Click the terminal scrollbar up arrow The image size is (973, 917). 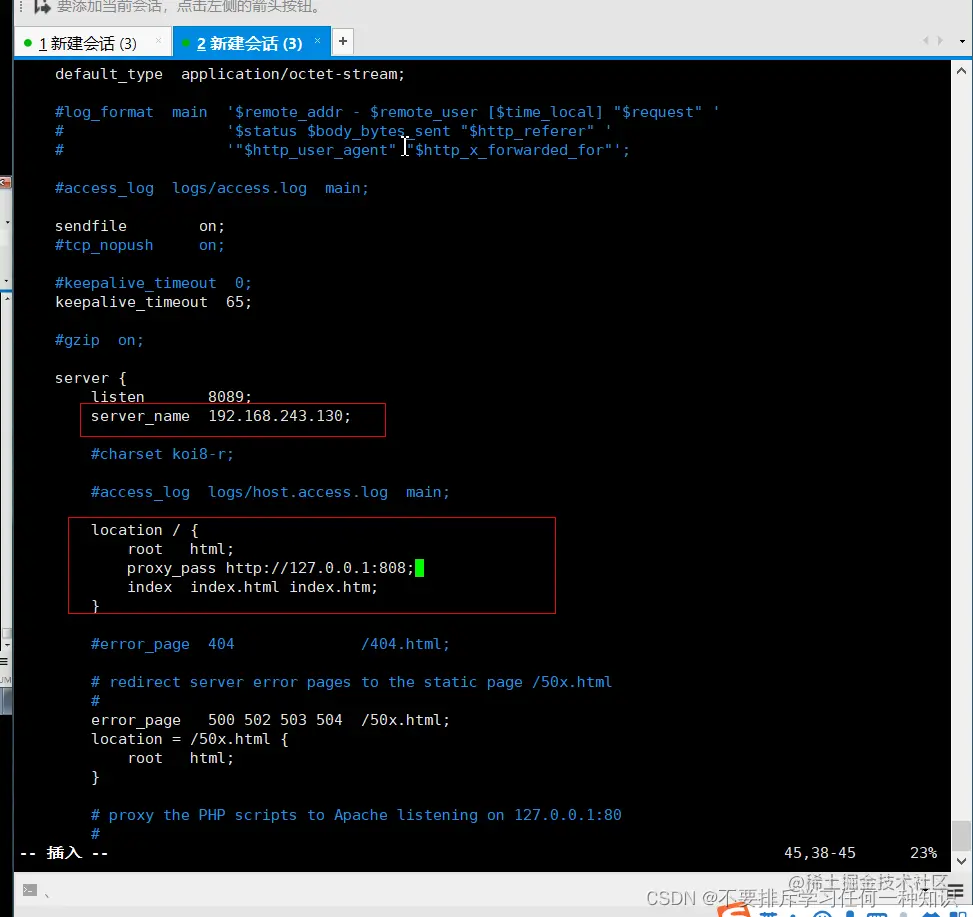[x=961, y=71]
